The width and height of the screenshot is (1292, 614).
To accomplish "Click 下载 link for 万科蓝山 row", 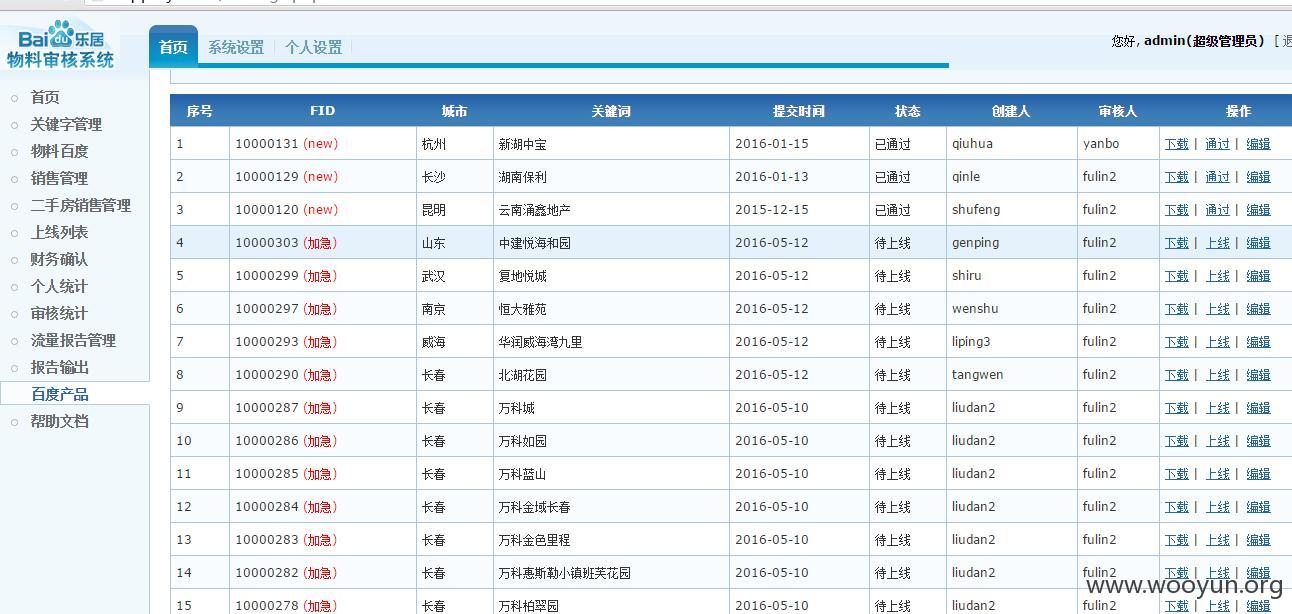I will (1176, 474).
